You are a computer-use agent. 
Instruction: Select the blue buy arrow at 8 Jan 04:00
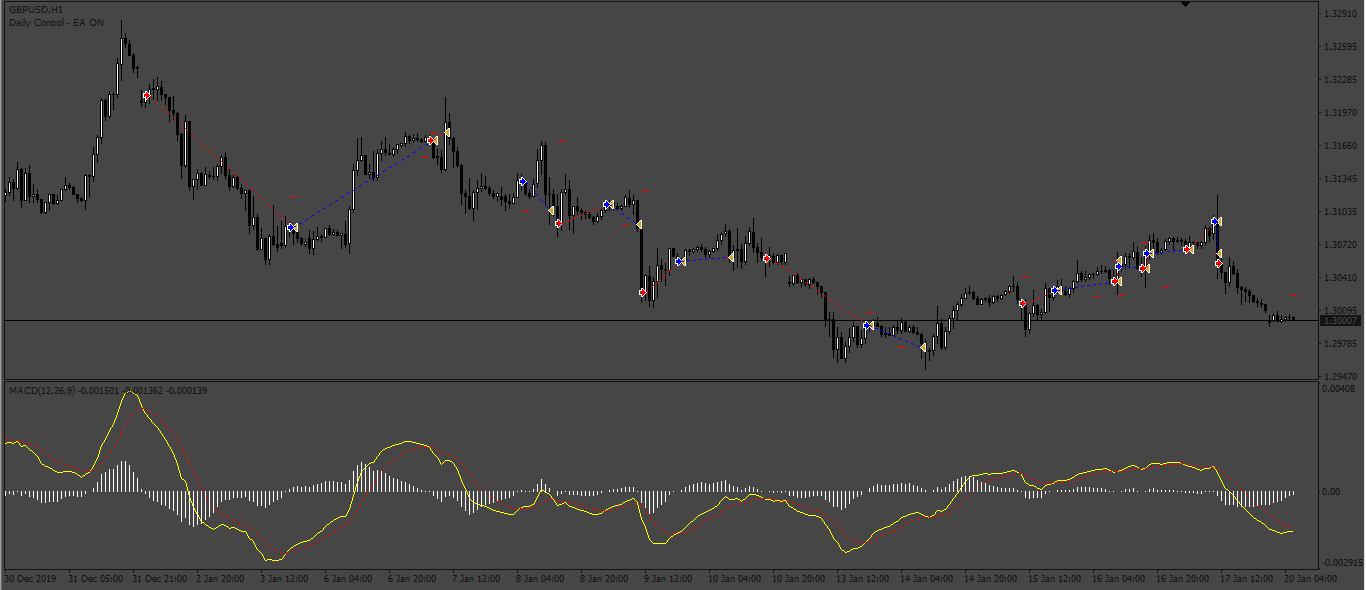(522, 182)
